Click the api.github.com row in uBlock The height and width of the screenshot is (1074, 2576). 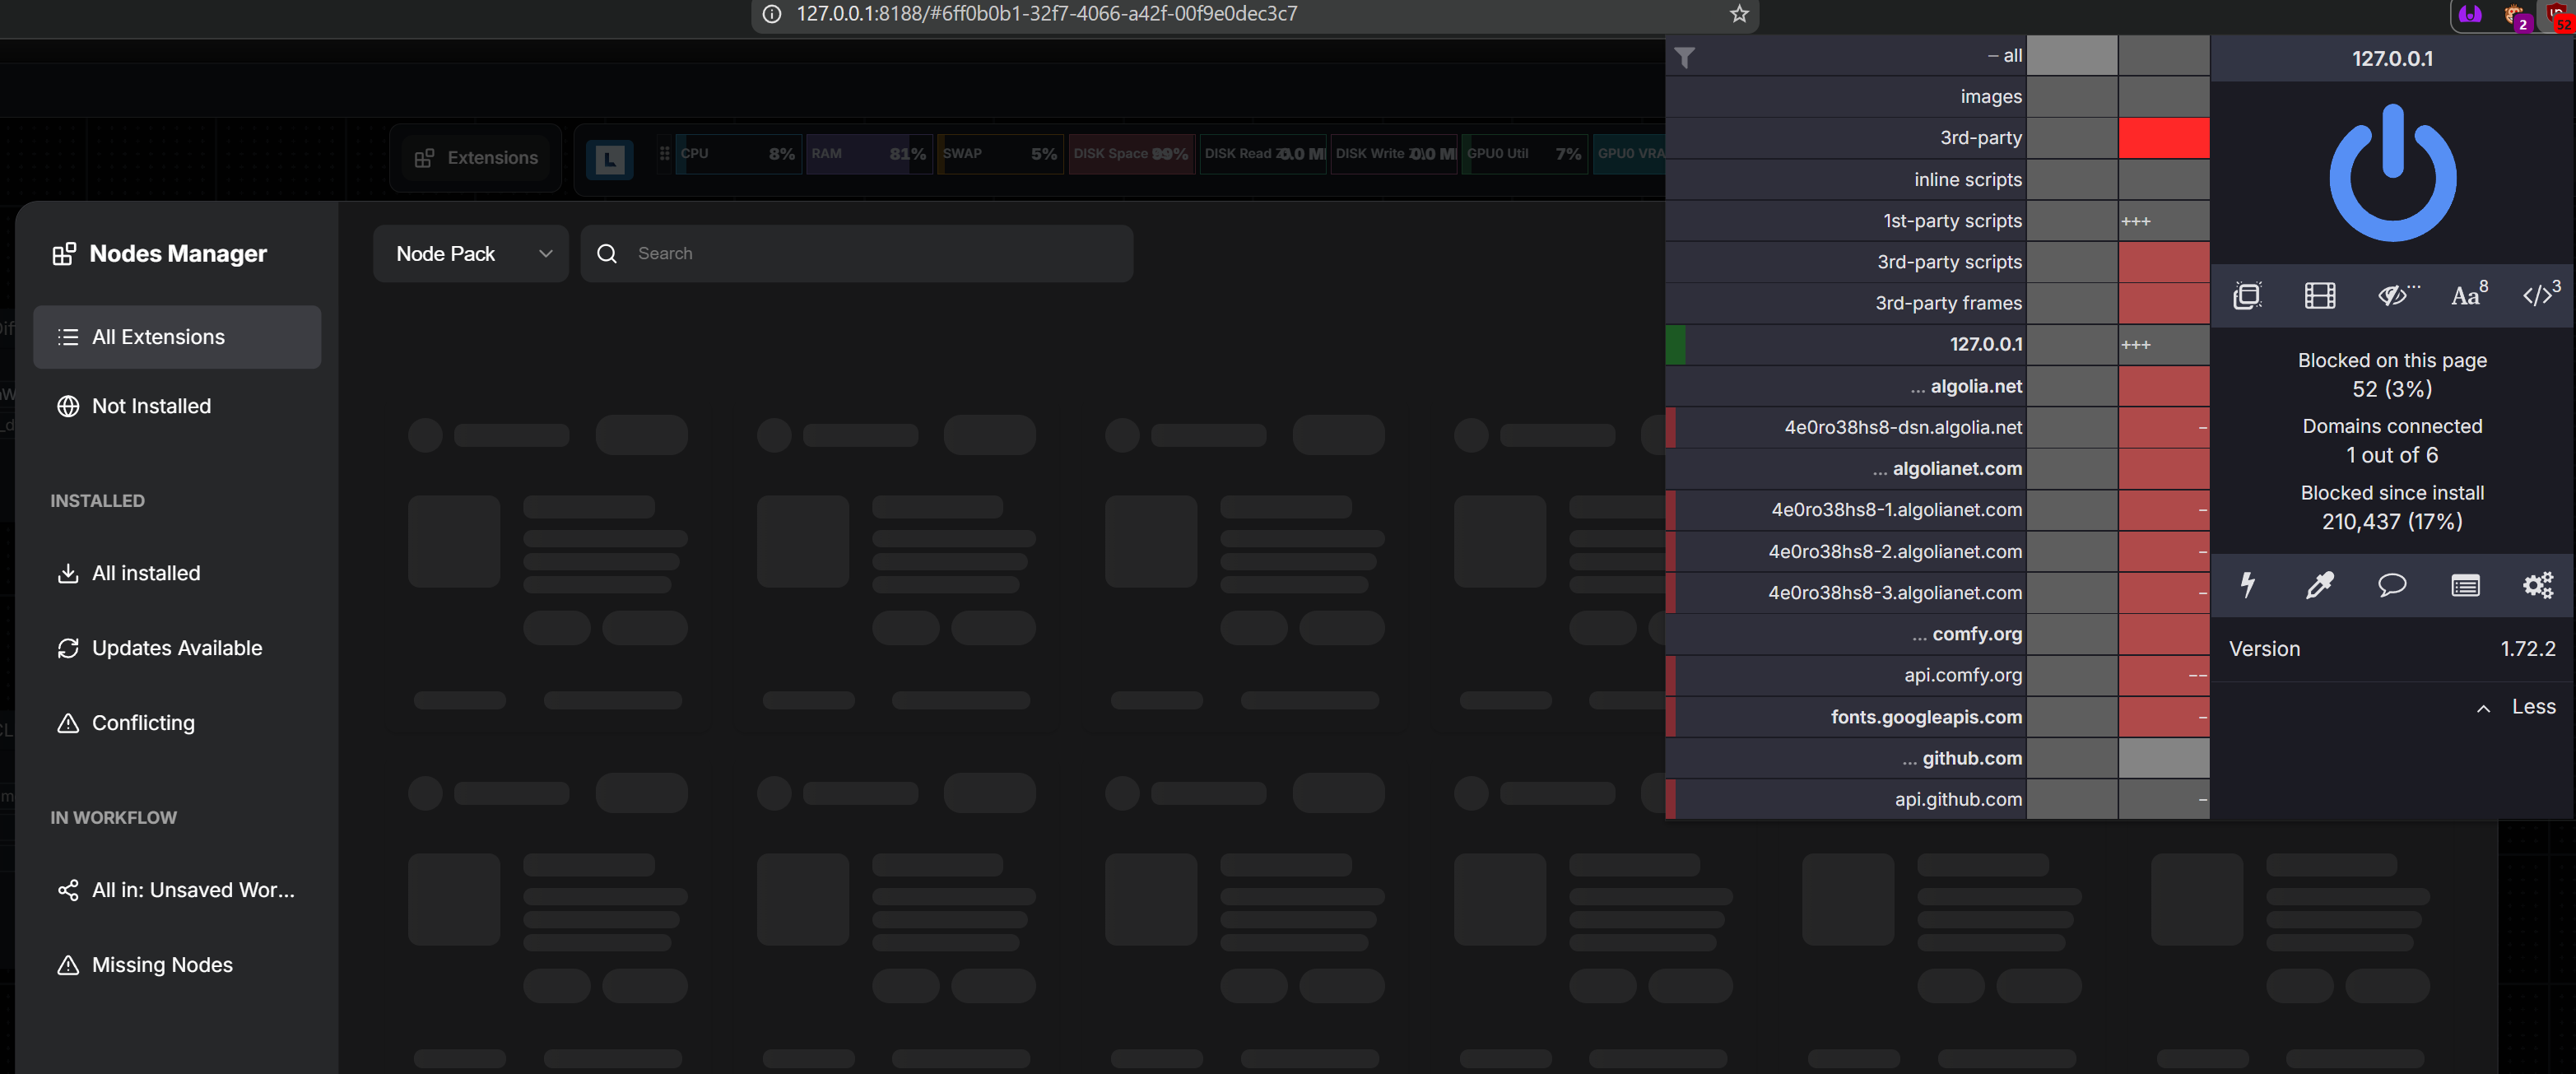click(1846, 799)
